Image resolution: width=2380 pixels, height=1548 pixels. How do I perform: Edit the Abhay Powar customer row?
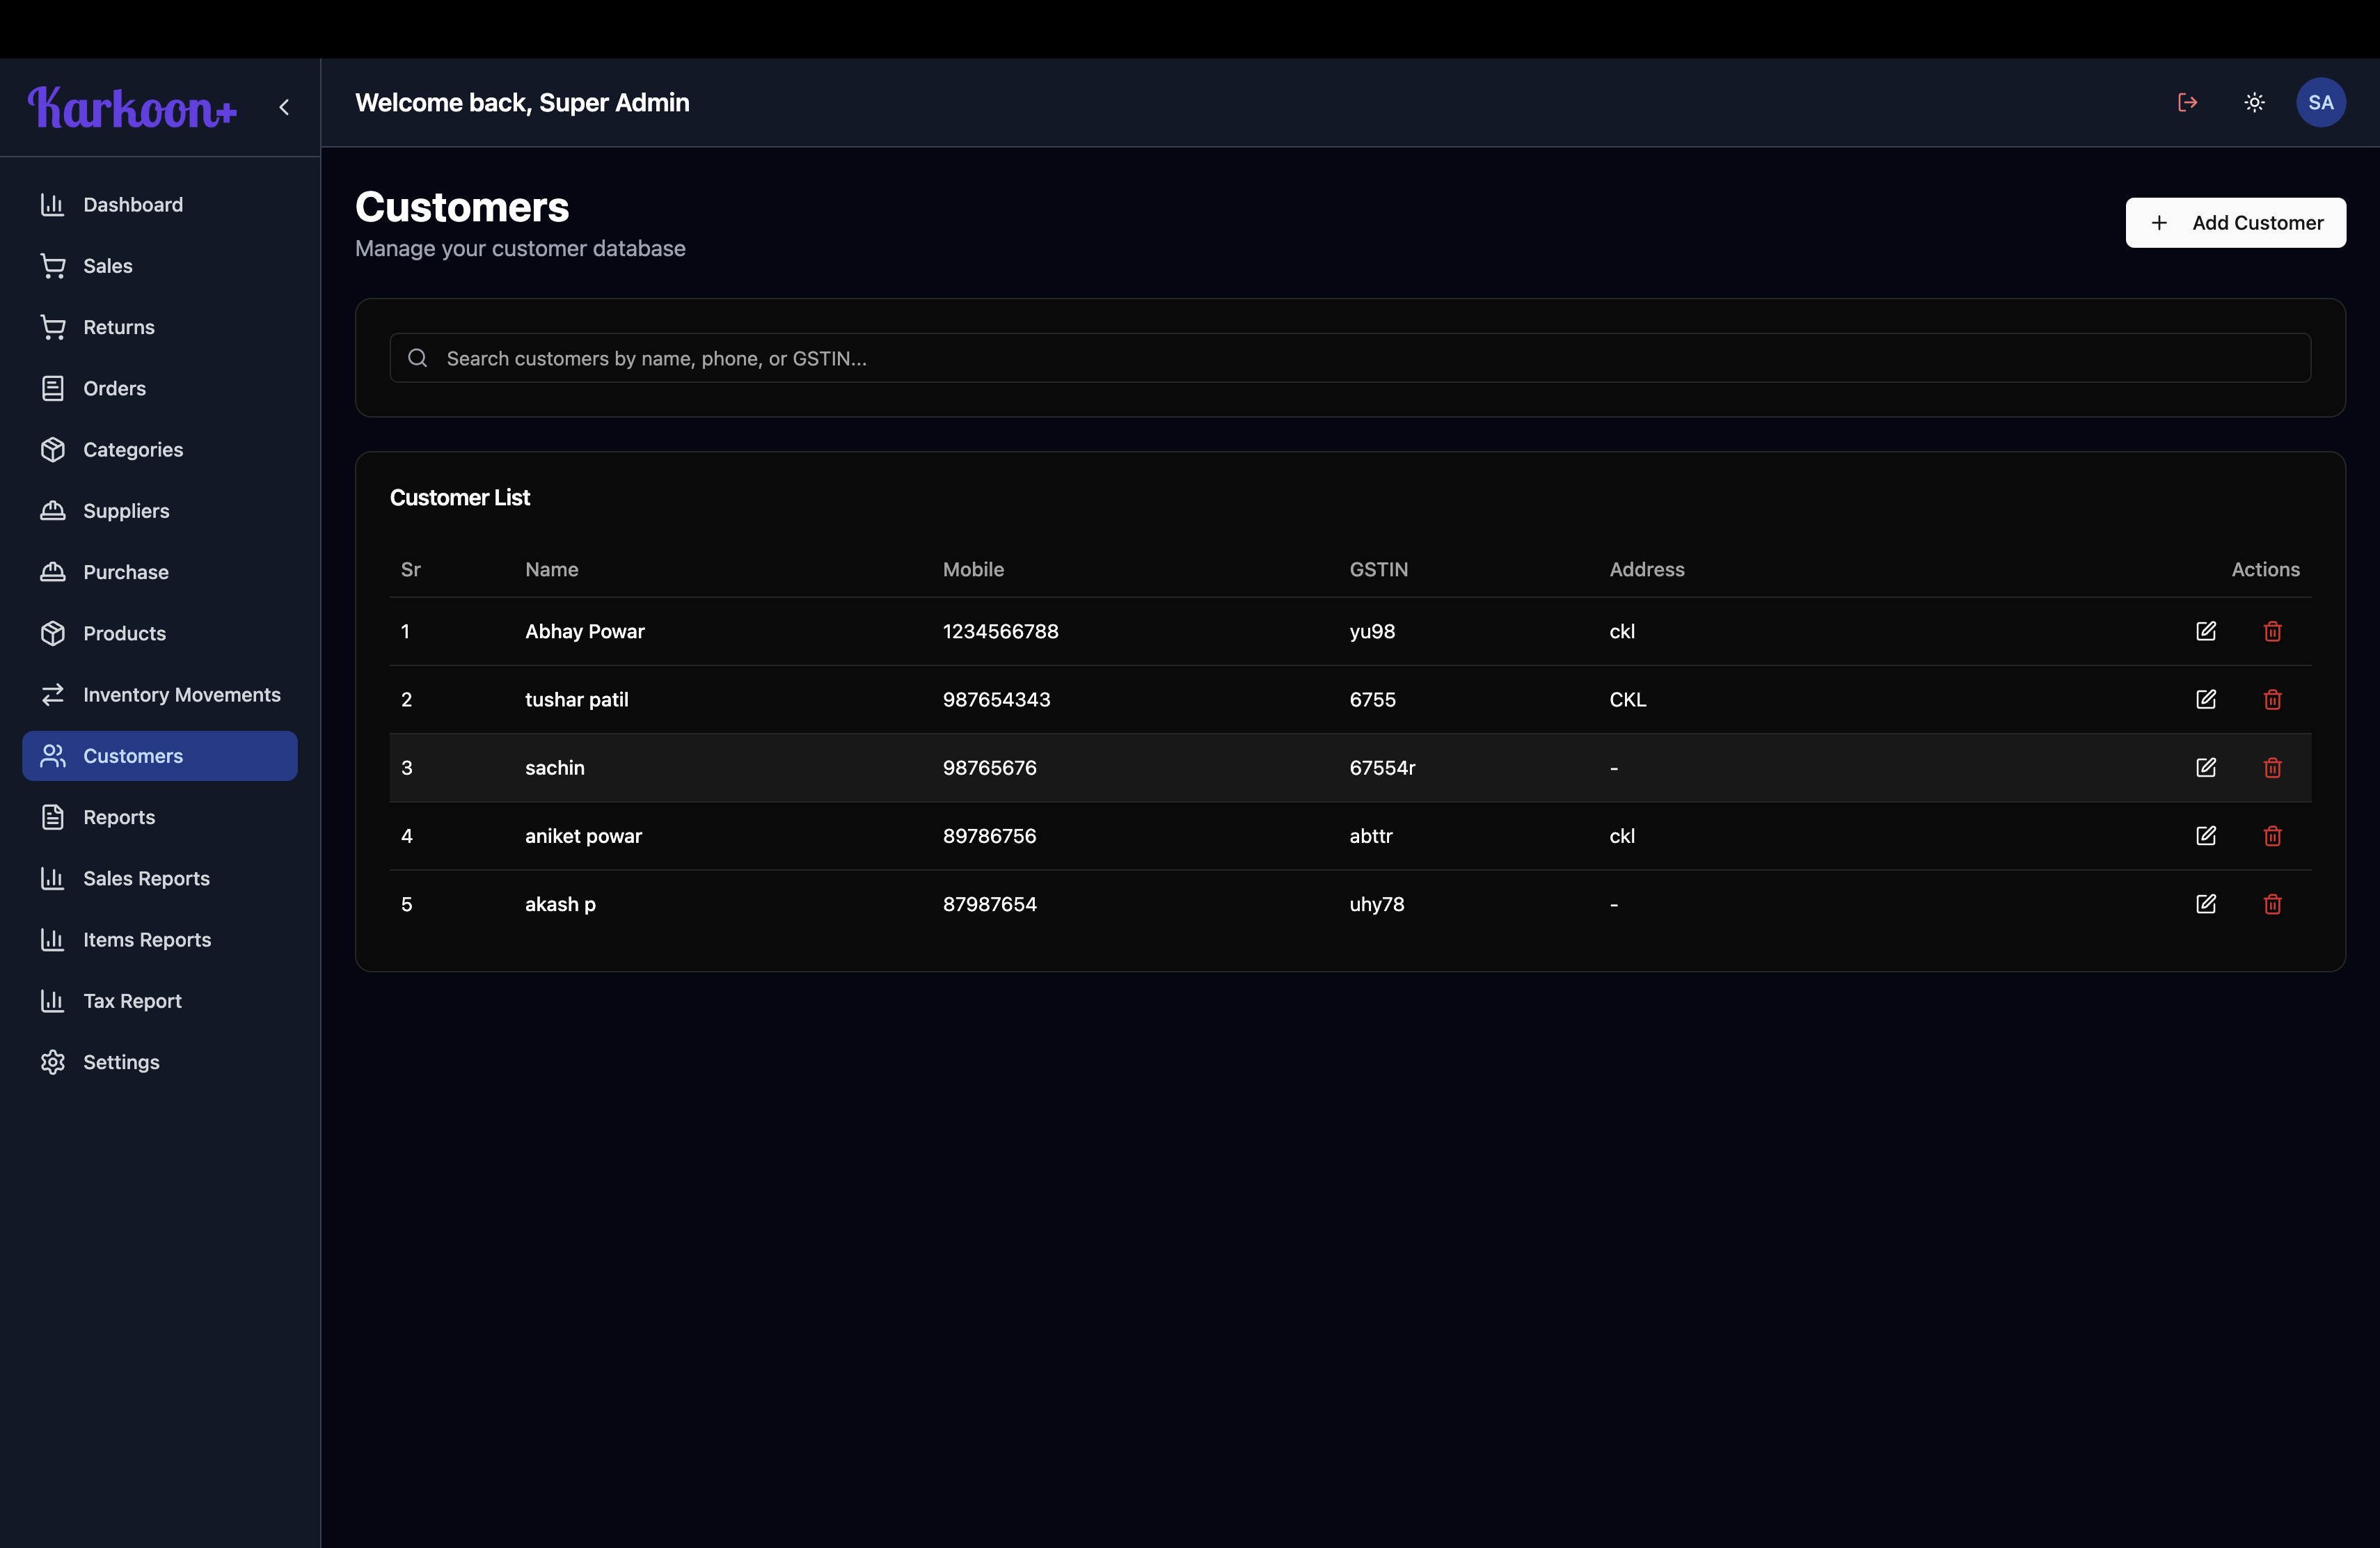[x=2205, y=631]
